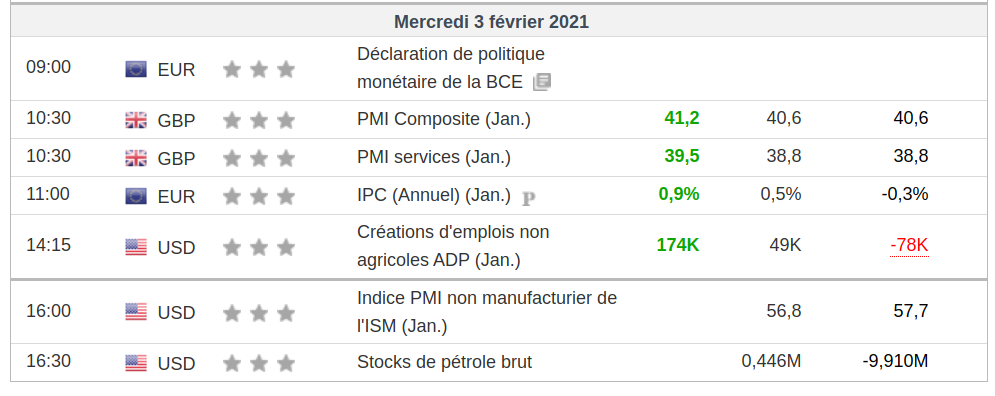Click the revised previous value -78K
This screenshot has width=995, height=396.
(909, 245)
